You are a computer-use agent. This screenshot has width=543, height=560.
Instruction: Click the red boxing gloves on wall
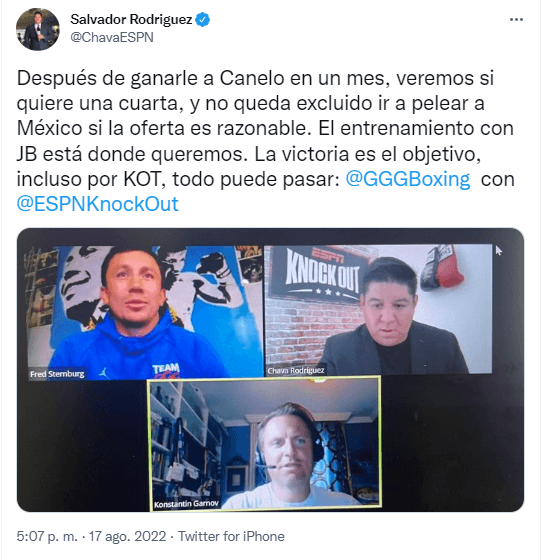(442, 267)
